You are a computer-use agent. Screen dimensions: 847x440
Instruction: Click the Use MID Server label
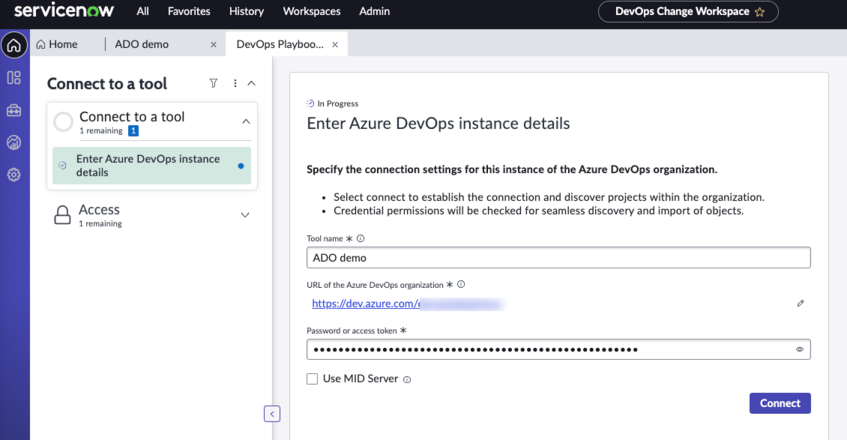pos(360,379)
